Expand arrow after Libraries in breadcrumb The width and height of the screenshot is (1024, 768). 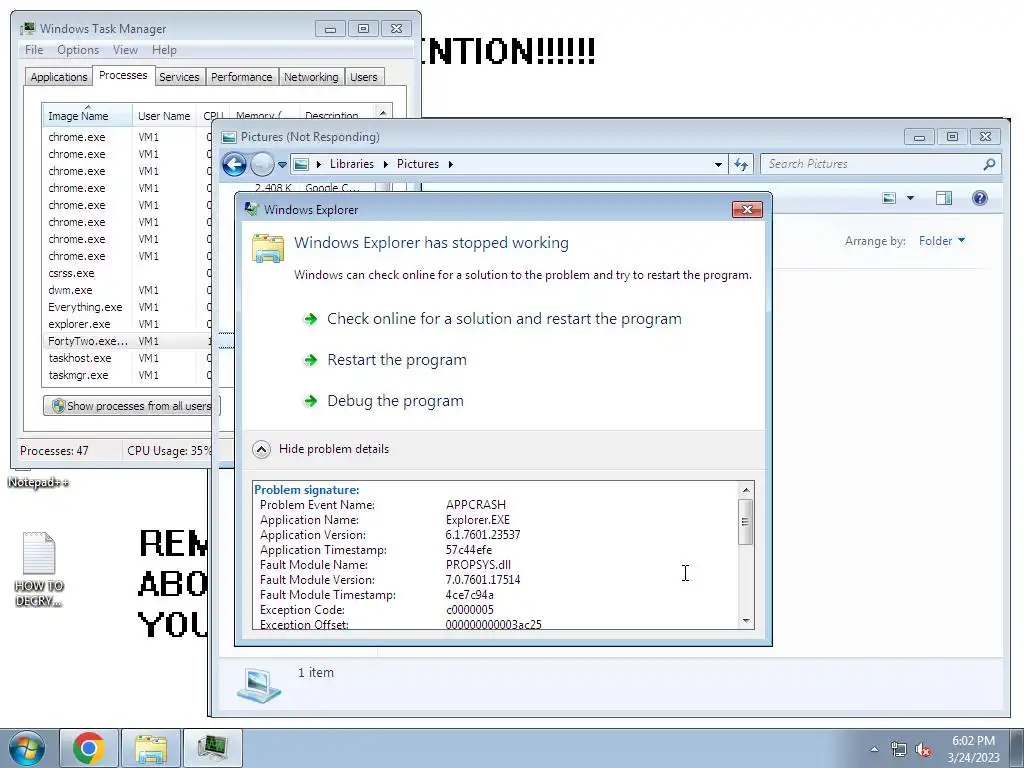click(x=385, y=165)
